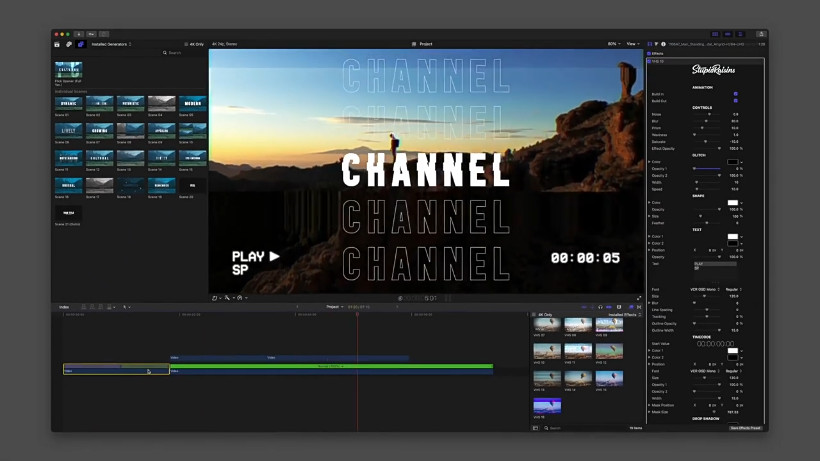820x461 pixels.
Task: Click the Share export icon
Action: pos(761,34)
